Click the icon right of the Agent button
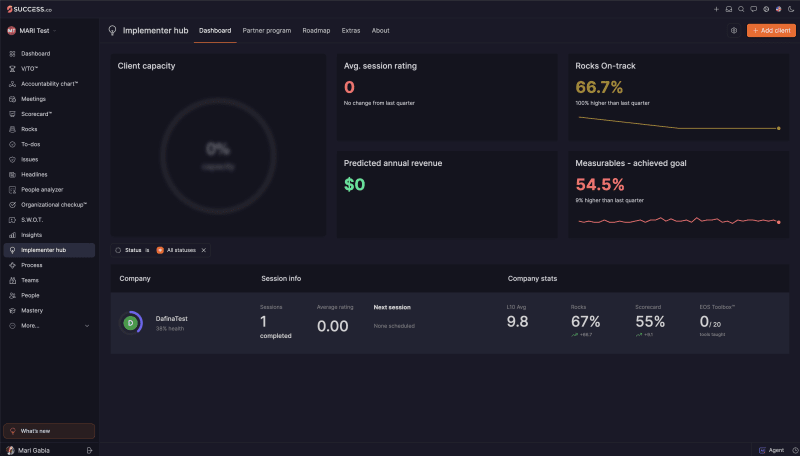This screenshot has height=456, width=800. click(x=795, y=450)
